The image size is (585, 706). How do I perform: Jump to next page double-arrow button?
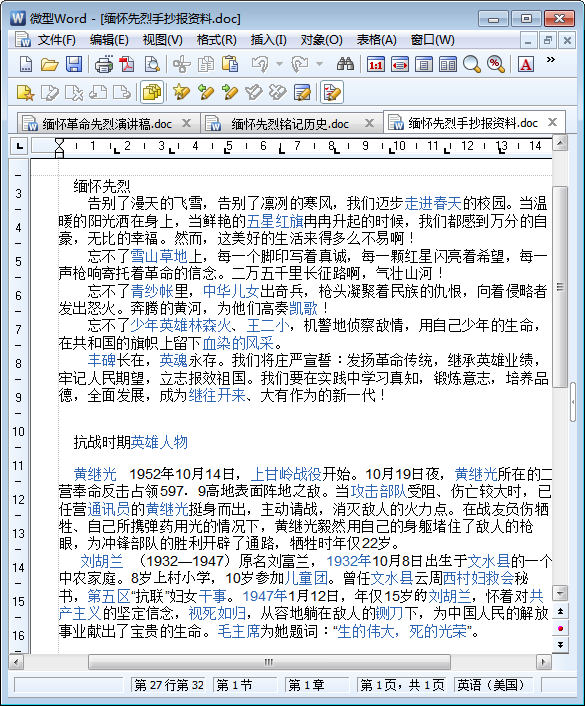pos(560,645)
